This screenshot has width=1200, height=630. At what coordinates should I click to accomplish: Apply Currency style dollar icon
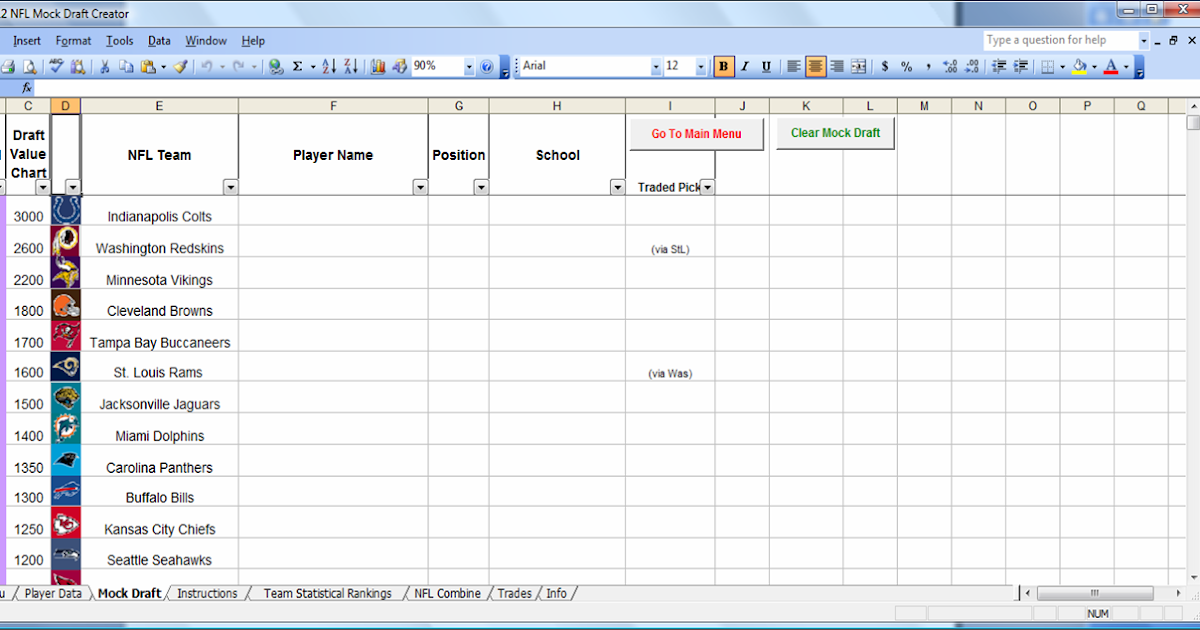point(884,66)
